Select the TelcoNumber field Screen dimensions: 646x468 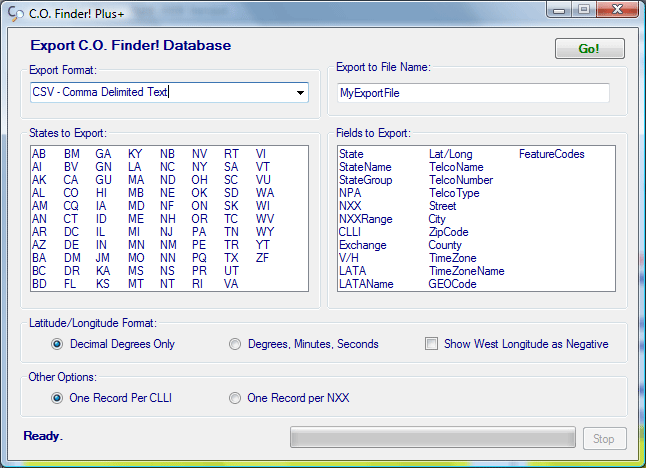point(461,180)
